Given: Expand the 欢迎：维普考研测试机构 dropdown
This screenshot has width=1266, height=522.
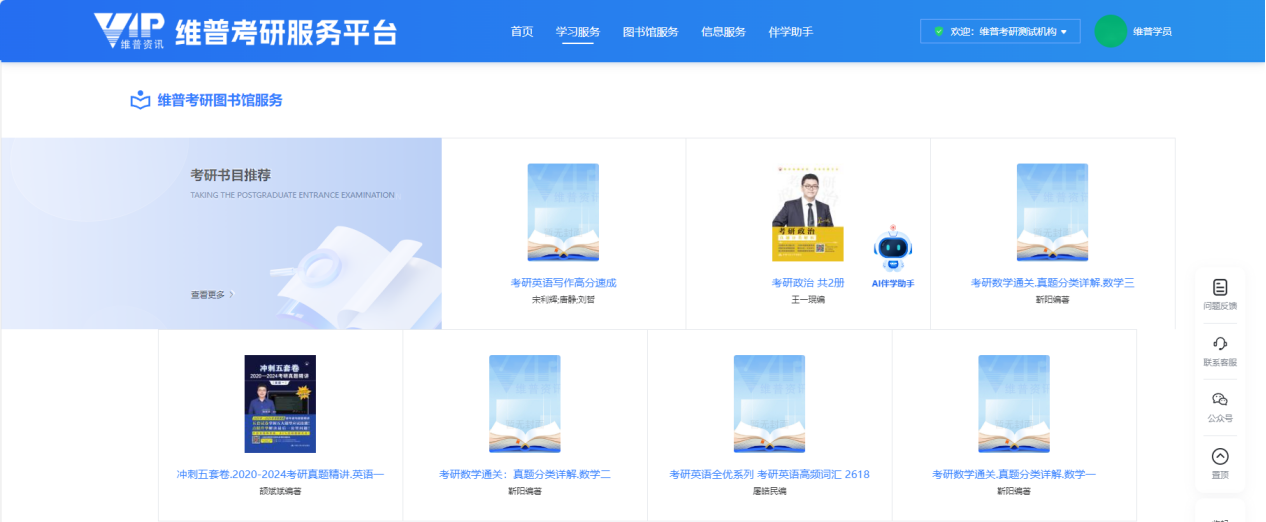Looking at the screenshot, I should [1000, 31].
